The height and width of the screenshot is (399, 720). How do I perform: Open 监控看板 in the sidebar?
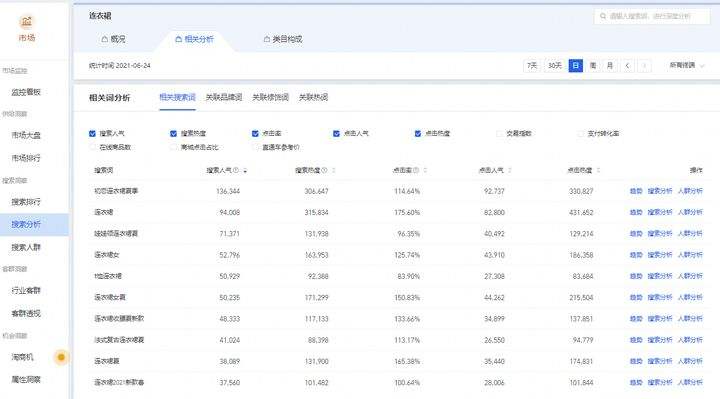(26, 92)
